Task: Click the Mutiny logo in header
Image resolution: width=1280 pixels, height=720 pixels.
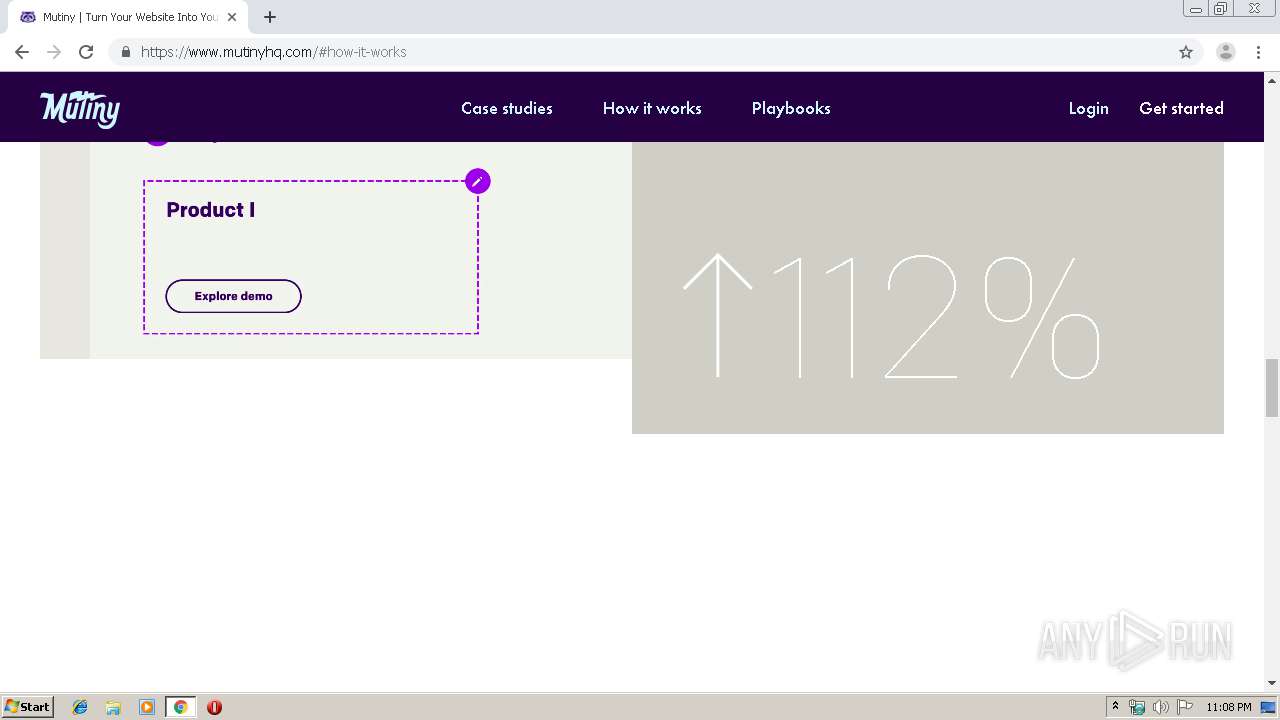Action: pyautogui.click(x=80, y=108)
